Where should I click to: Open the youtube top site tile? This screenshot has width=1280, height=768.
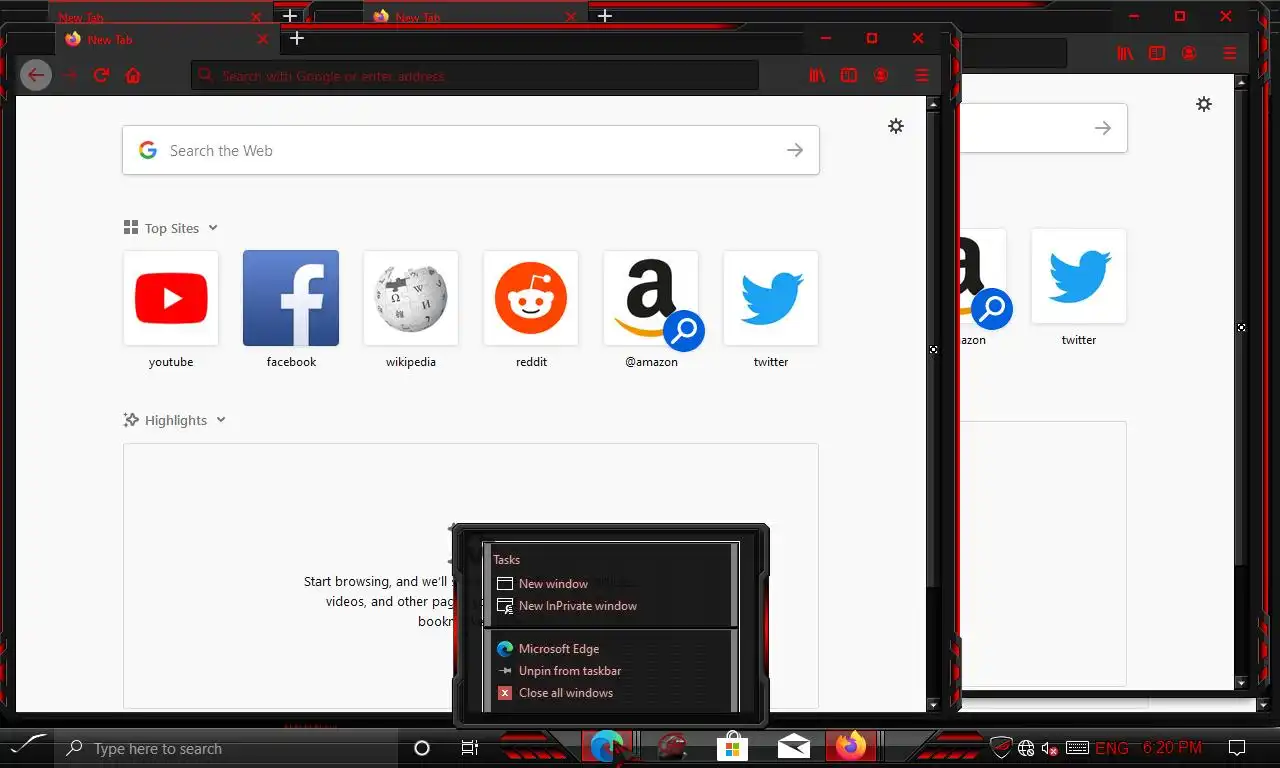pyautogui.click(x=171, y=298)
